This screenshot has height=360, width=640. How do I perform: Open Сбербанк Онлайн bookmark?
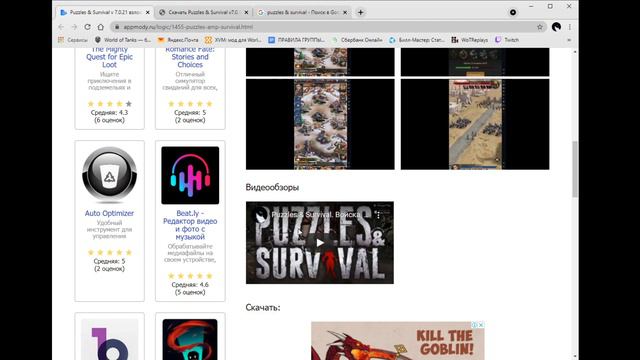tap(357, 40)
